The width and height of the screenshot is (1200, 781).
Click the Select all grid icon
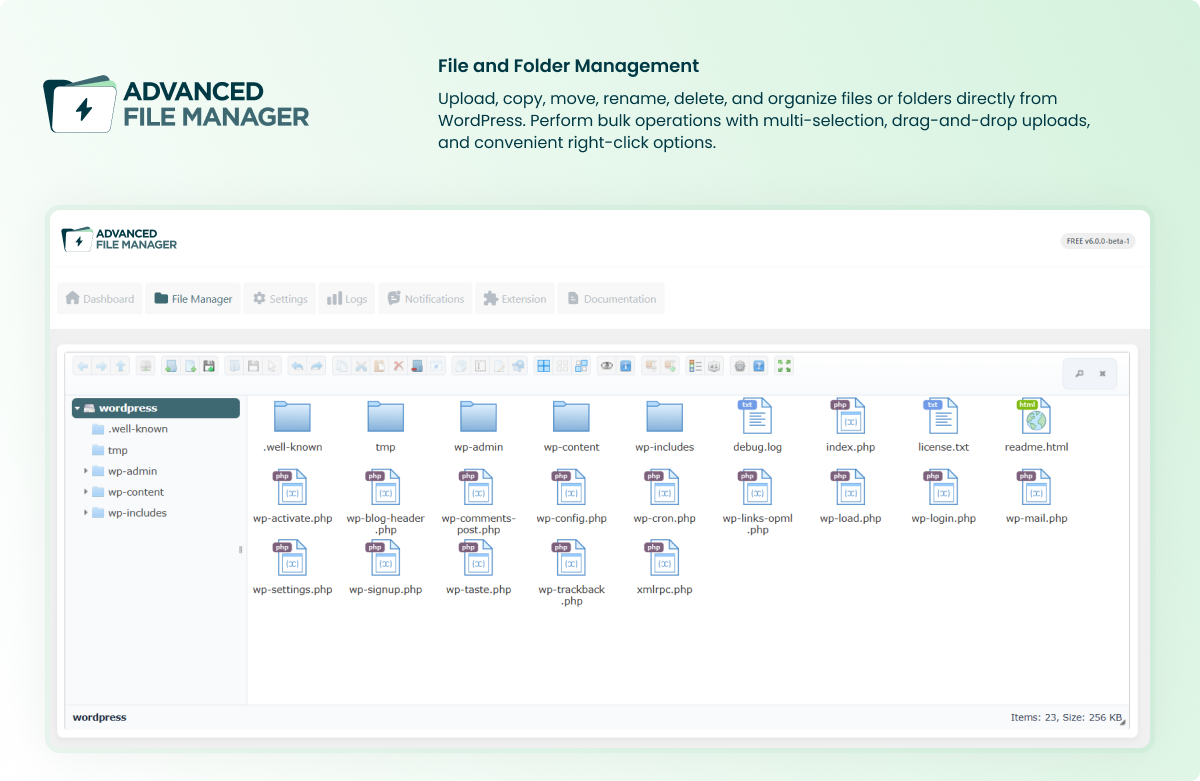[544, 367]
